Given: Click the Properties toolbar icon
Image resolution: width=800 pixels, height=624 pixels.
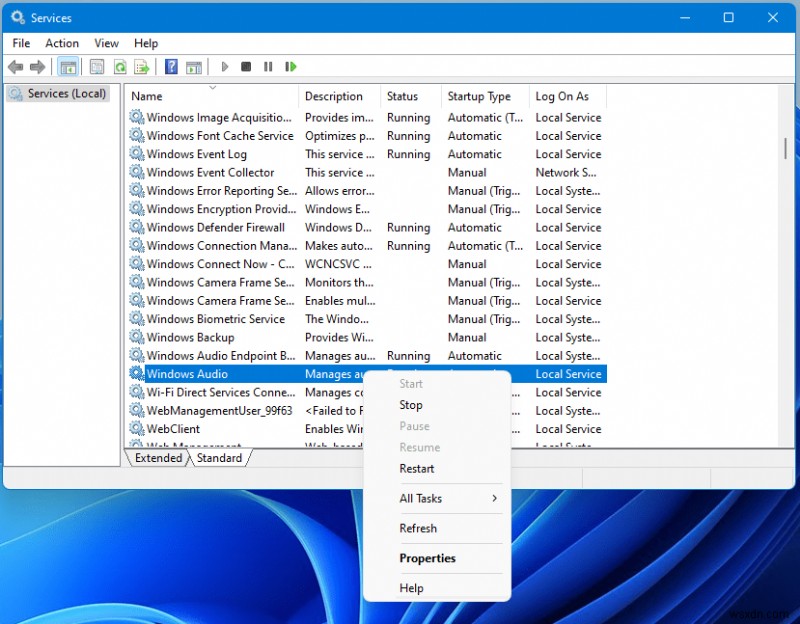Looking at the screenshot, I should click(95, 67).
